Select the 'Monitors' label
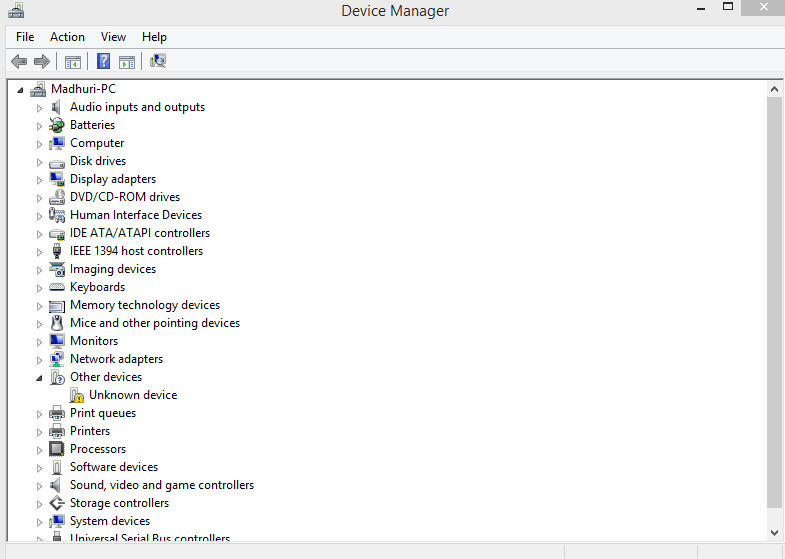This screenshot has height=559, width=785. tap(94, 341)
